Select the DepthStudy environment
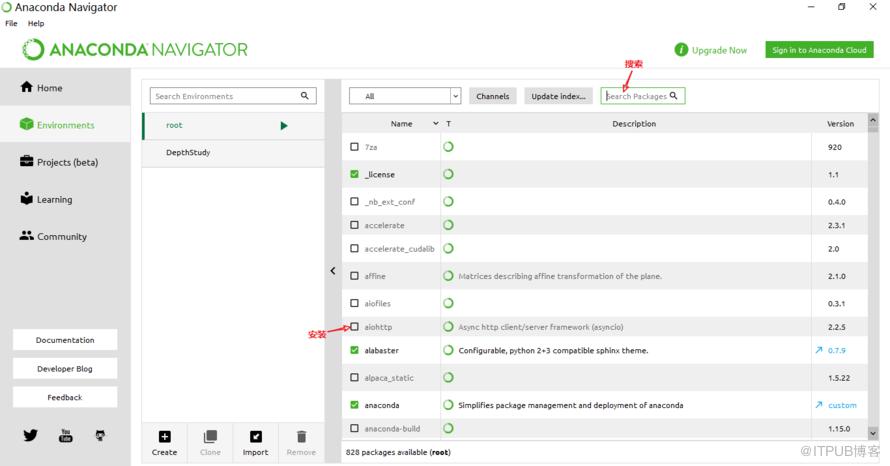The height and width of the screenshot is (466, 890). [x=233, y=153]
